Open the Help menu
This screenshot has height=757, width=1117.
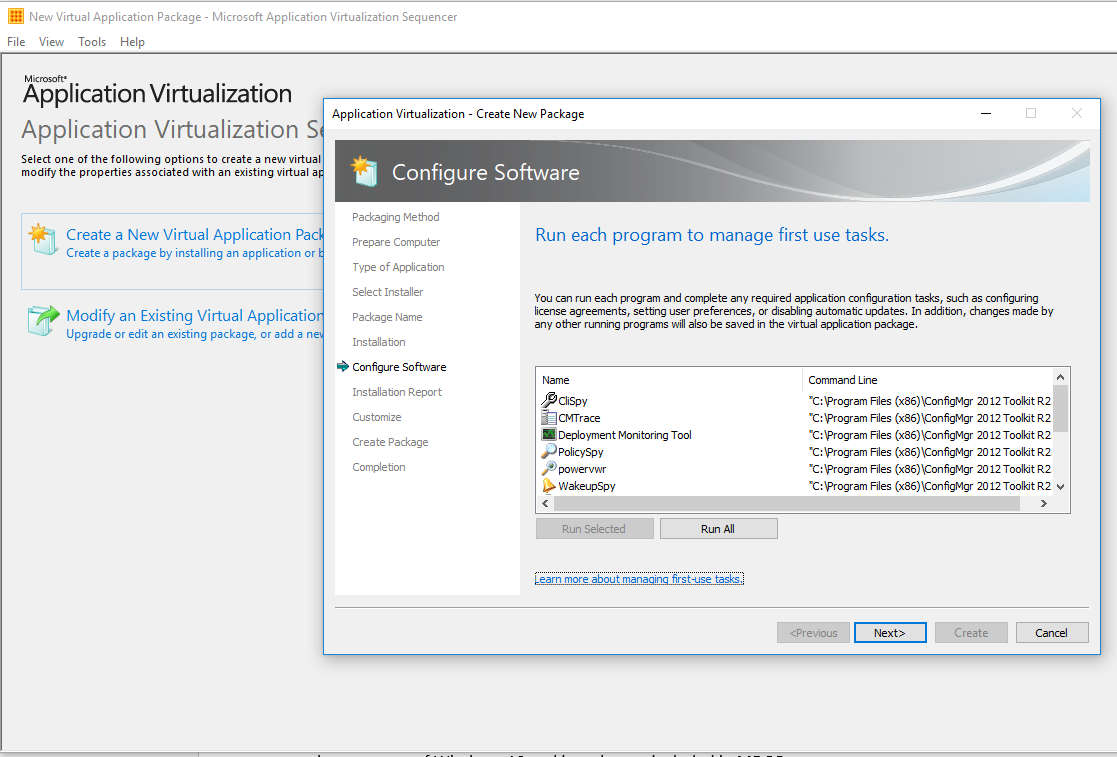click(x=132, y=41)
